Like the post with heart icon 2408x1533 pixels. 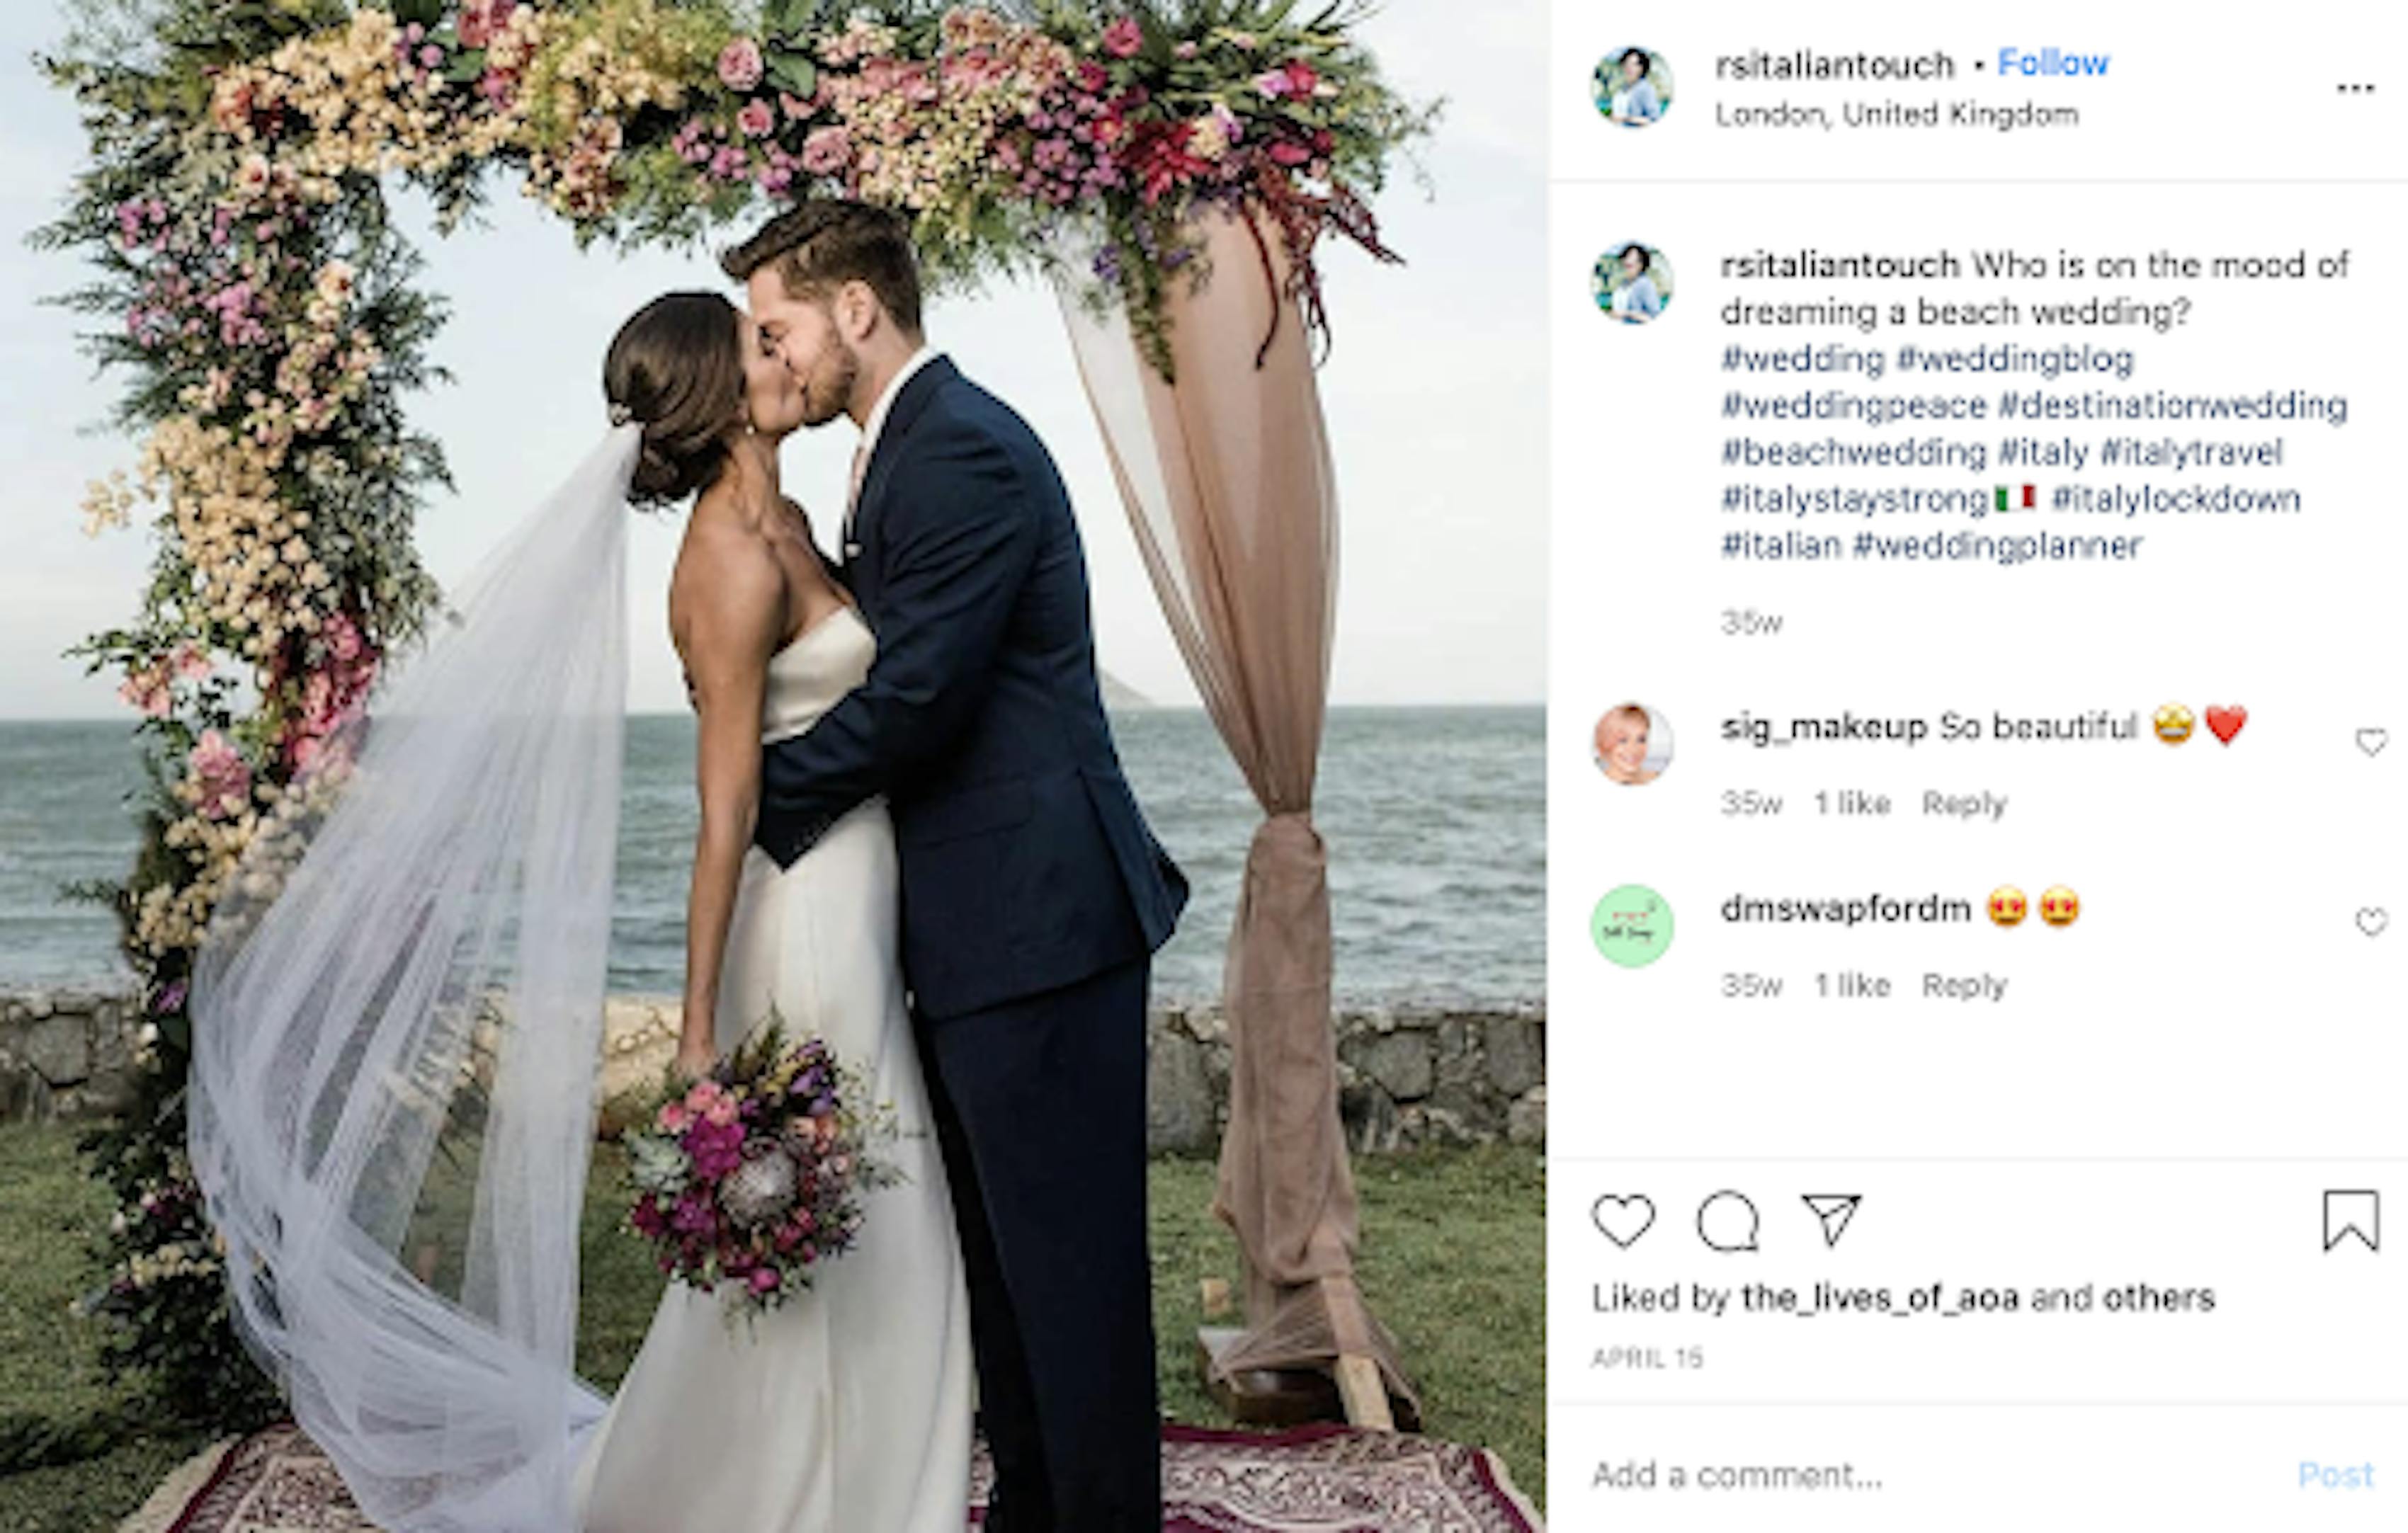coord(1623,1221)
